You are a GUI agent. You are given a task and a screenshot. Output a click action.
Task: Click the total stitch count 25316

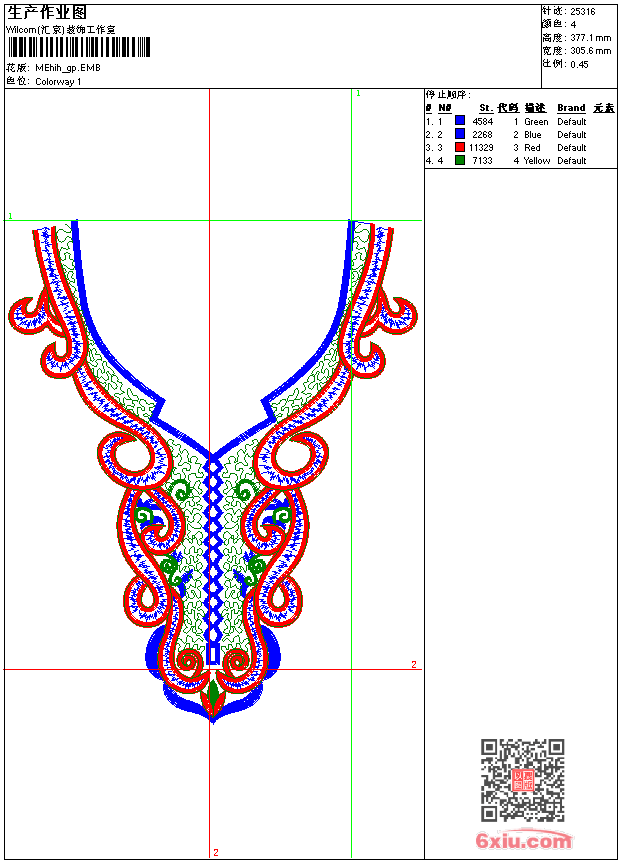click(583, 11)
